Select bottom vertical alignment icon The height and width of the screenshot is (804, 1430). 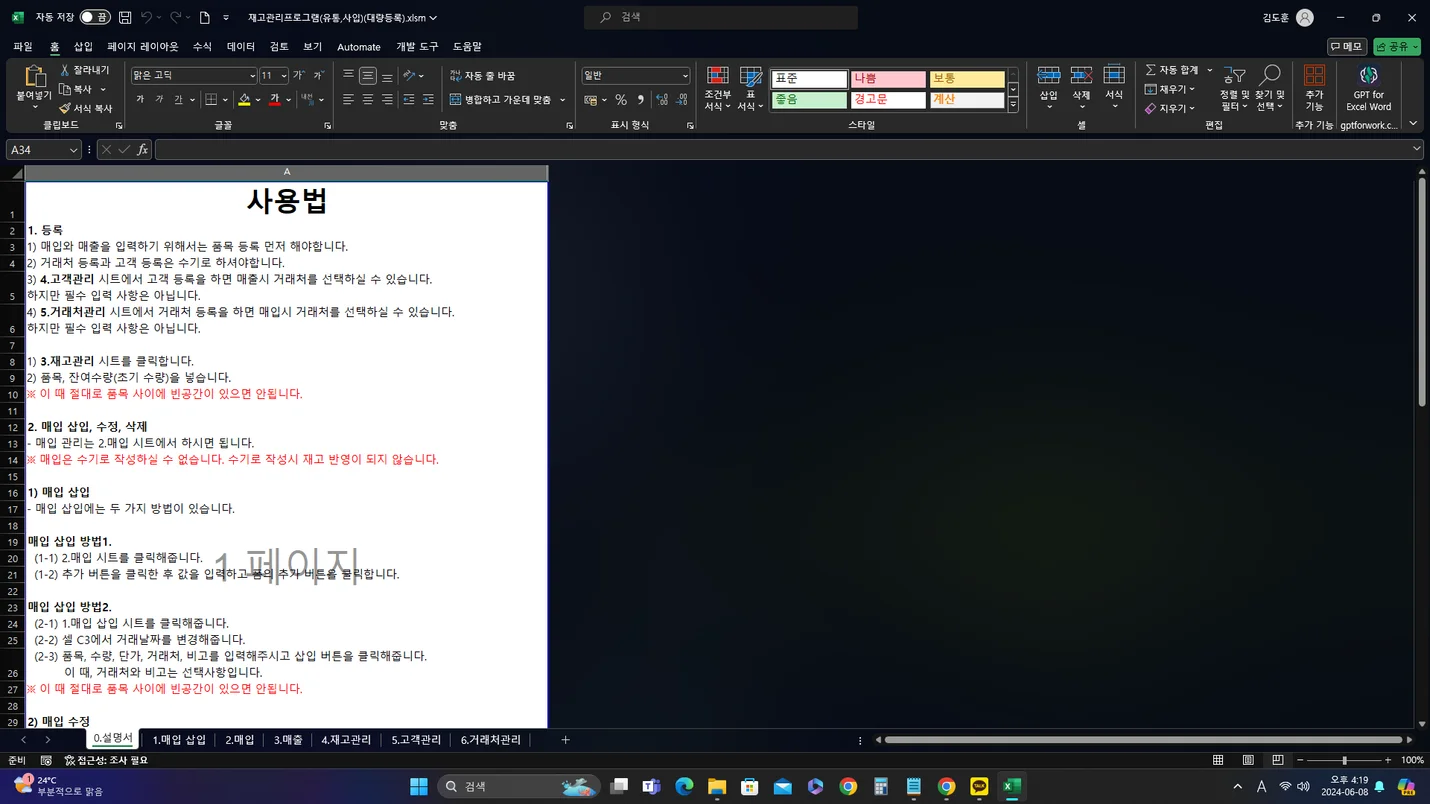tap(387, 76)
